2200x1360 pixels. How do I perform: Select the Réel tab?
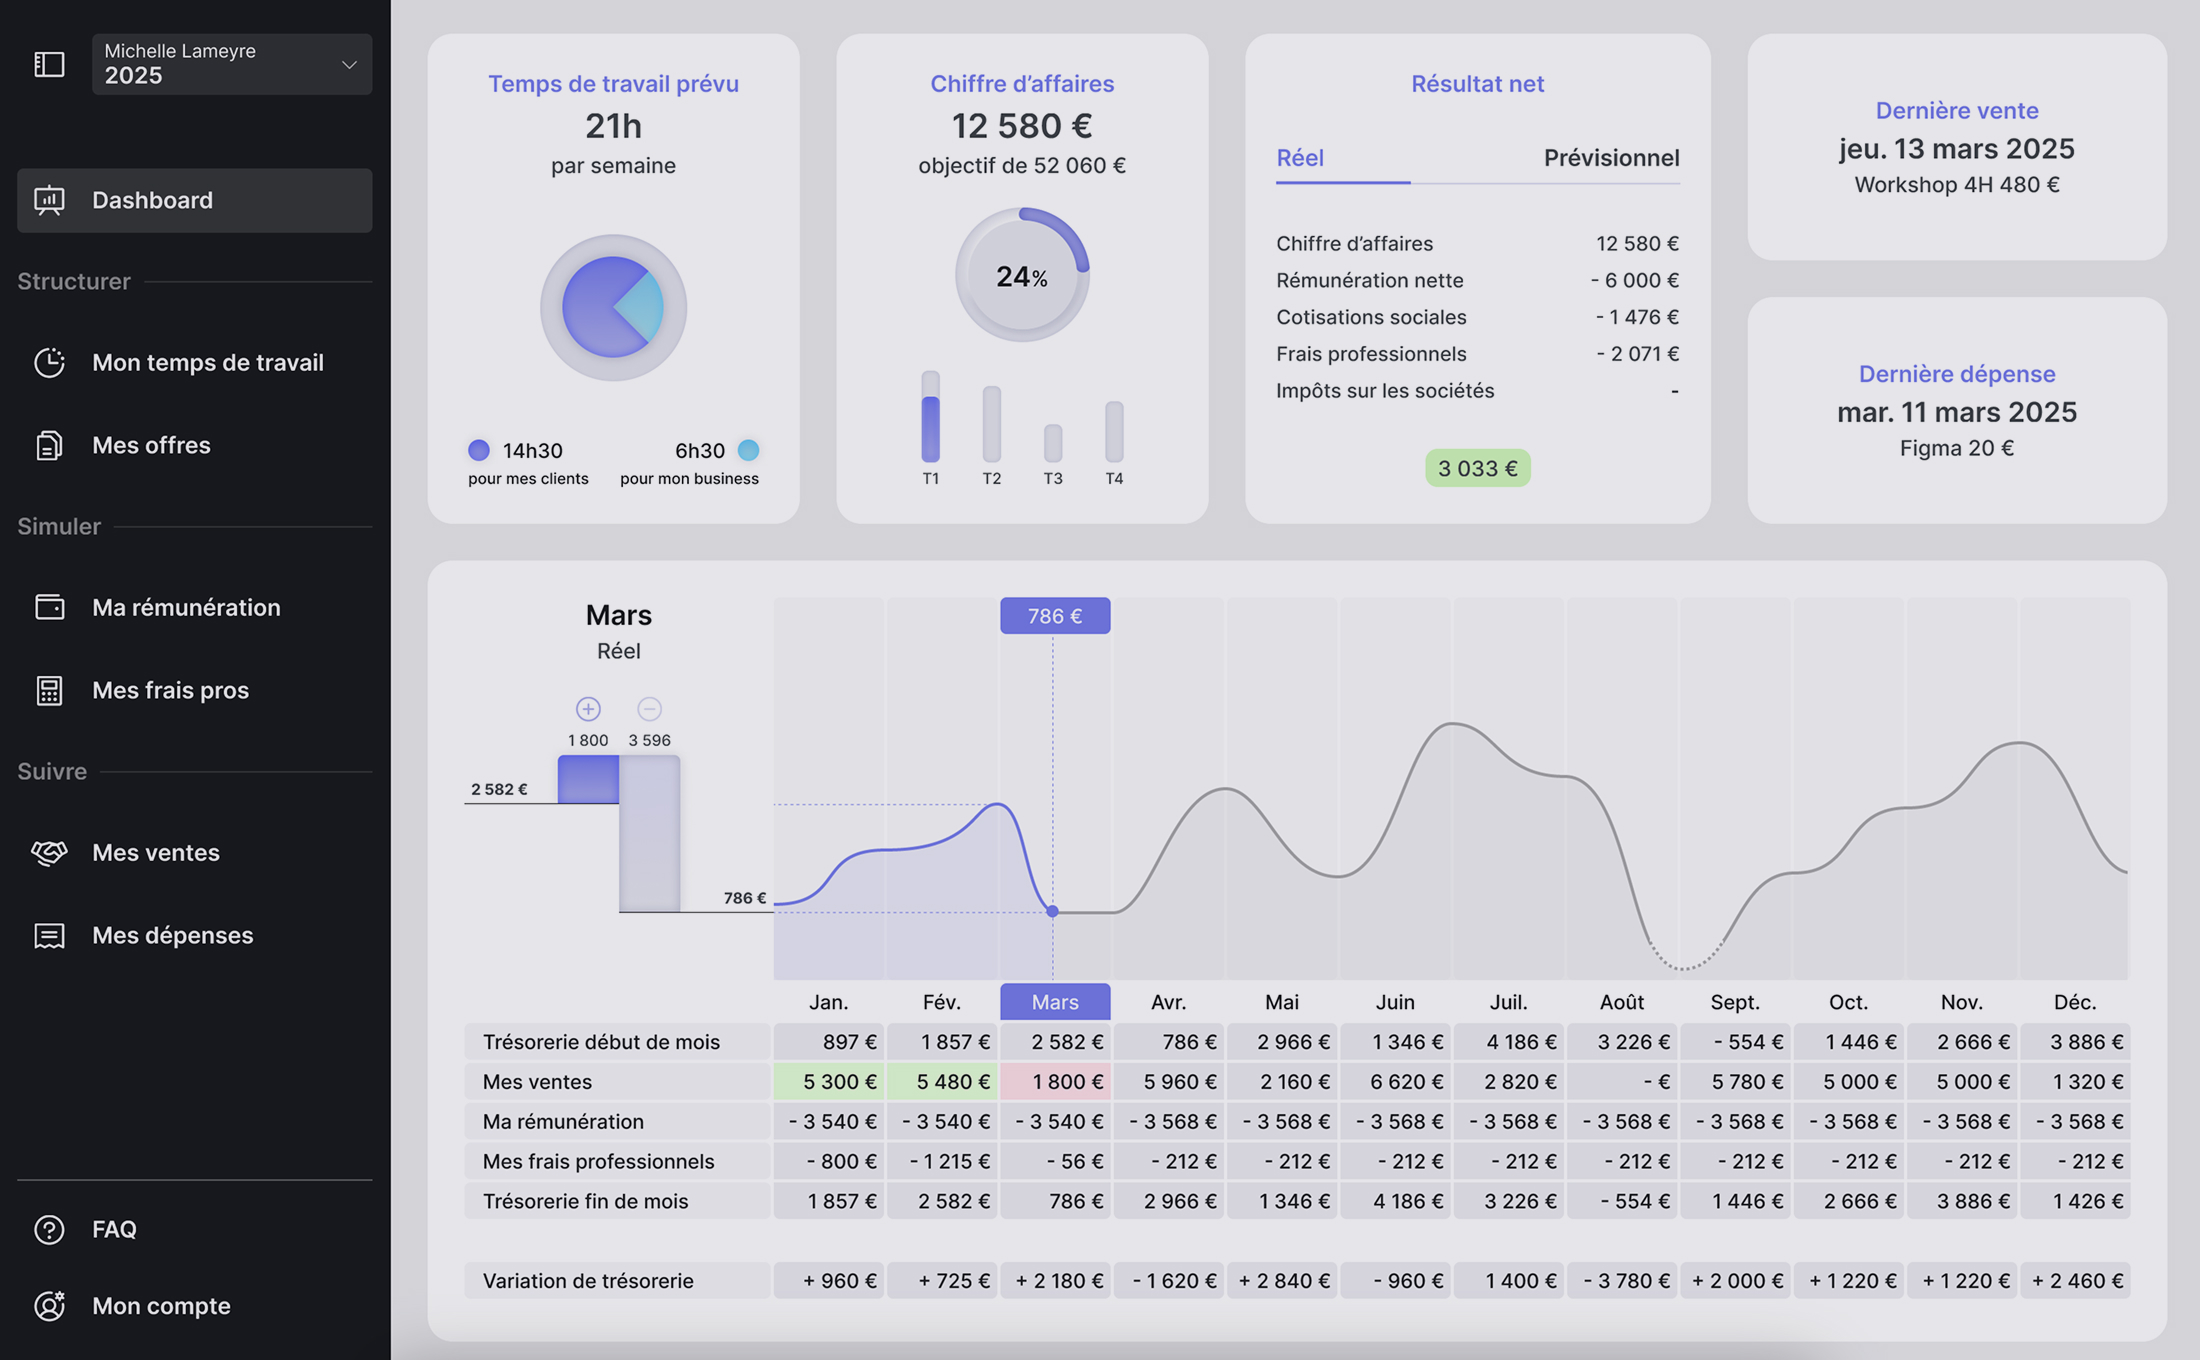pyautogui.click(x=1299, y=158)
